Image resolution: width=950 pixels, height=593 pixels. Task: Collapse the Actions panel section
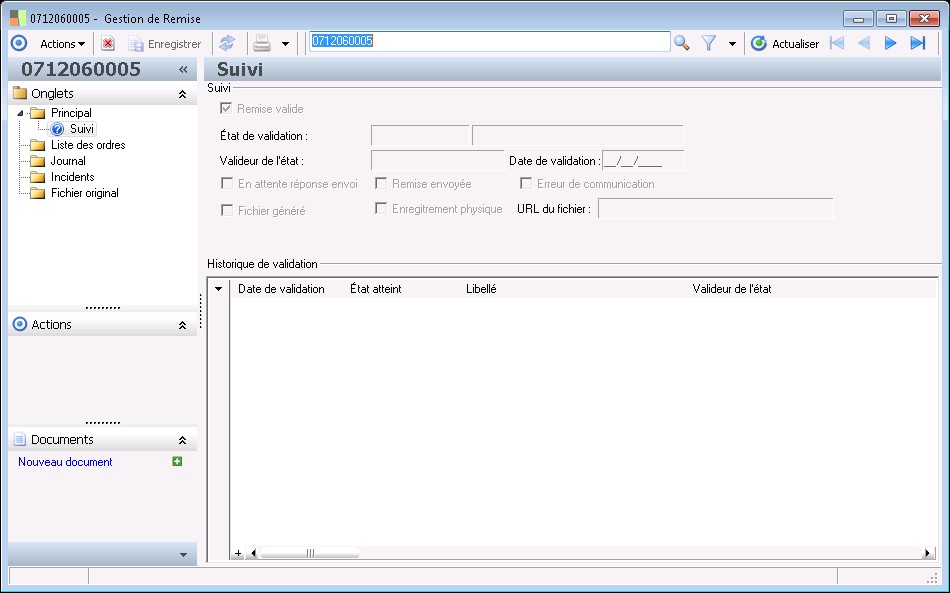point(182,325)
